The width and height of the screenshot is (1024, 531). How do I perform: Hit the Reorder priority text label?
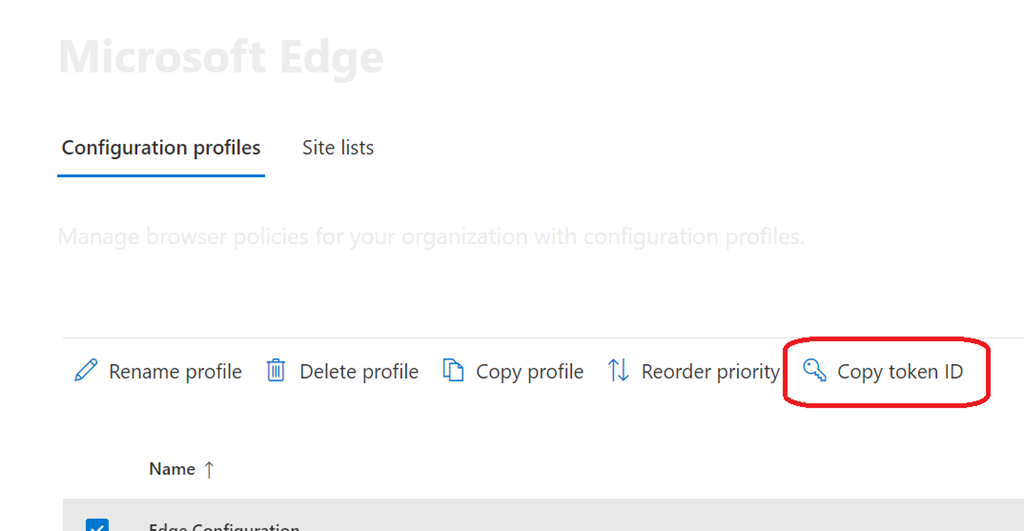(x=710, y=372)
